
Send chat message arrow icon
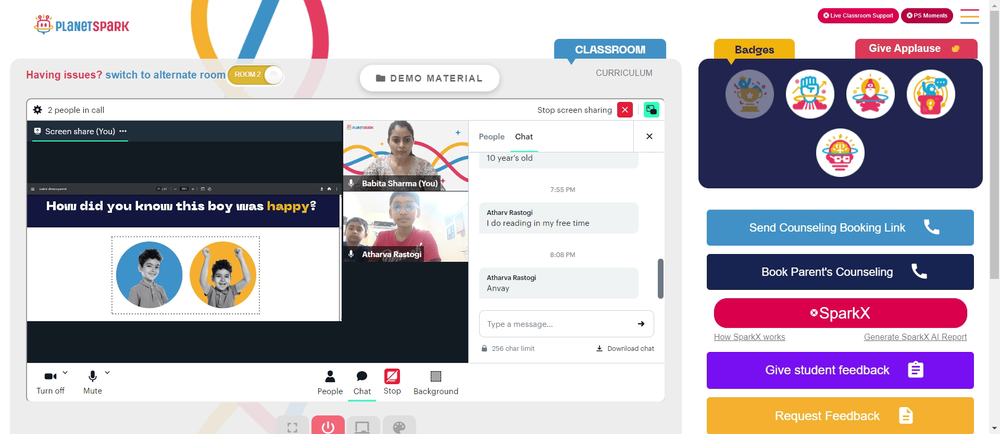pyautogui.click(x=641, y=324)
